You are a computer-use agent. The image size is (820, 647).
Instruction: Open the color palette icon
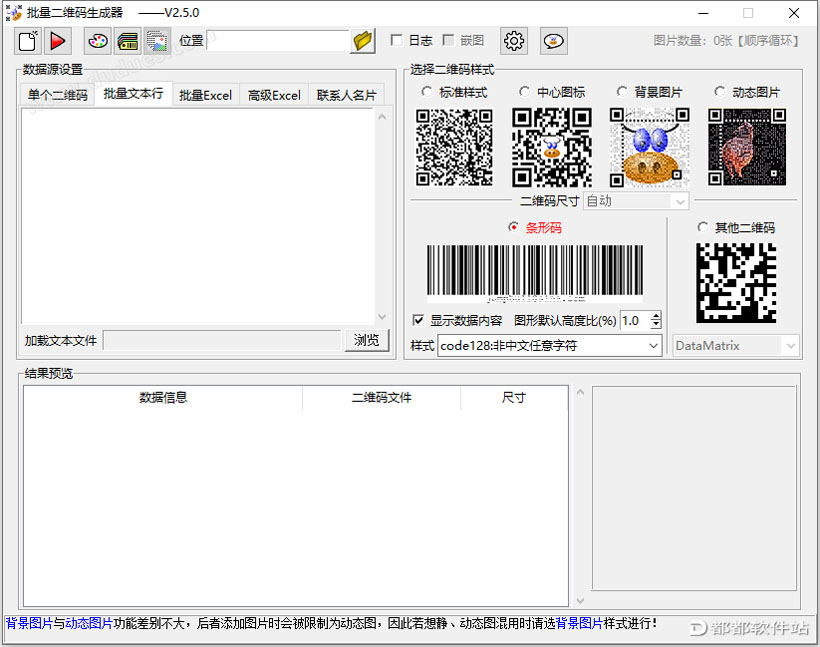coord(98,41)
